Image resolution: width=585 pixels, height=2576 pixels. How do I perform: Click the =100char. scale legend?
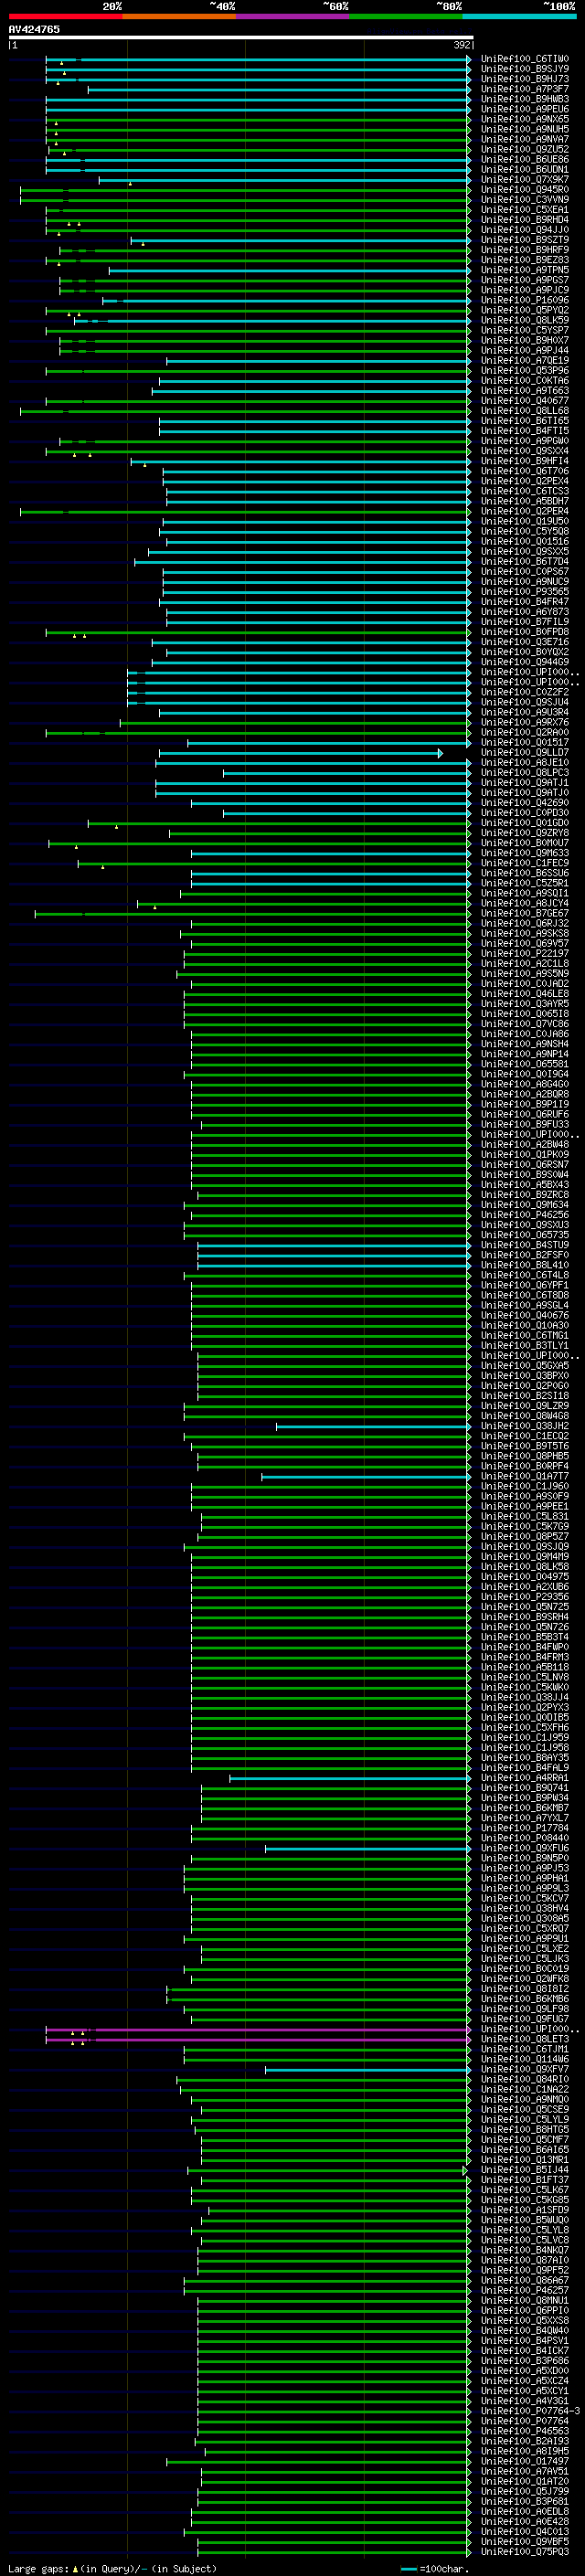coord(435,2569)
